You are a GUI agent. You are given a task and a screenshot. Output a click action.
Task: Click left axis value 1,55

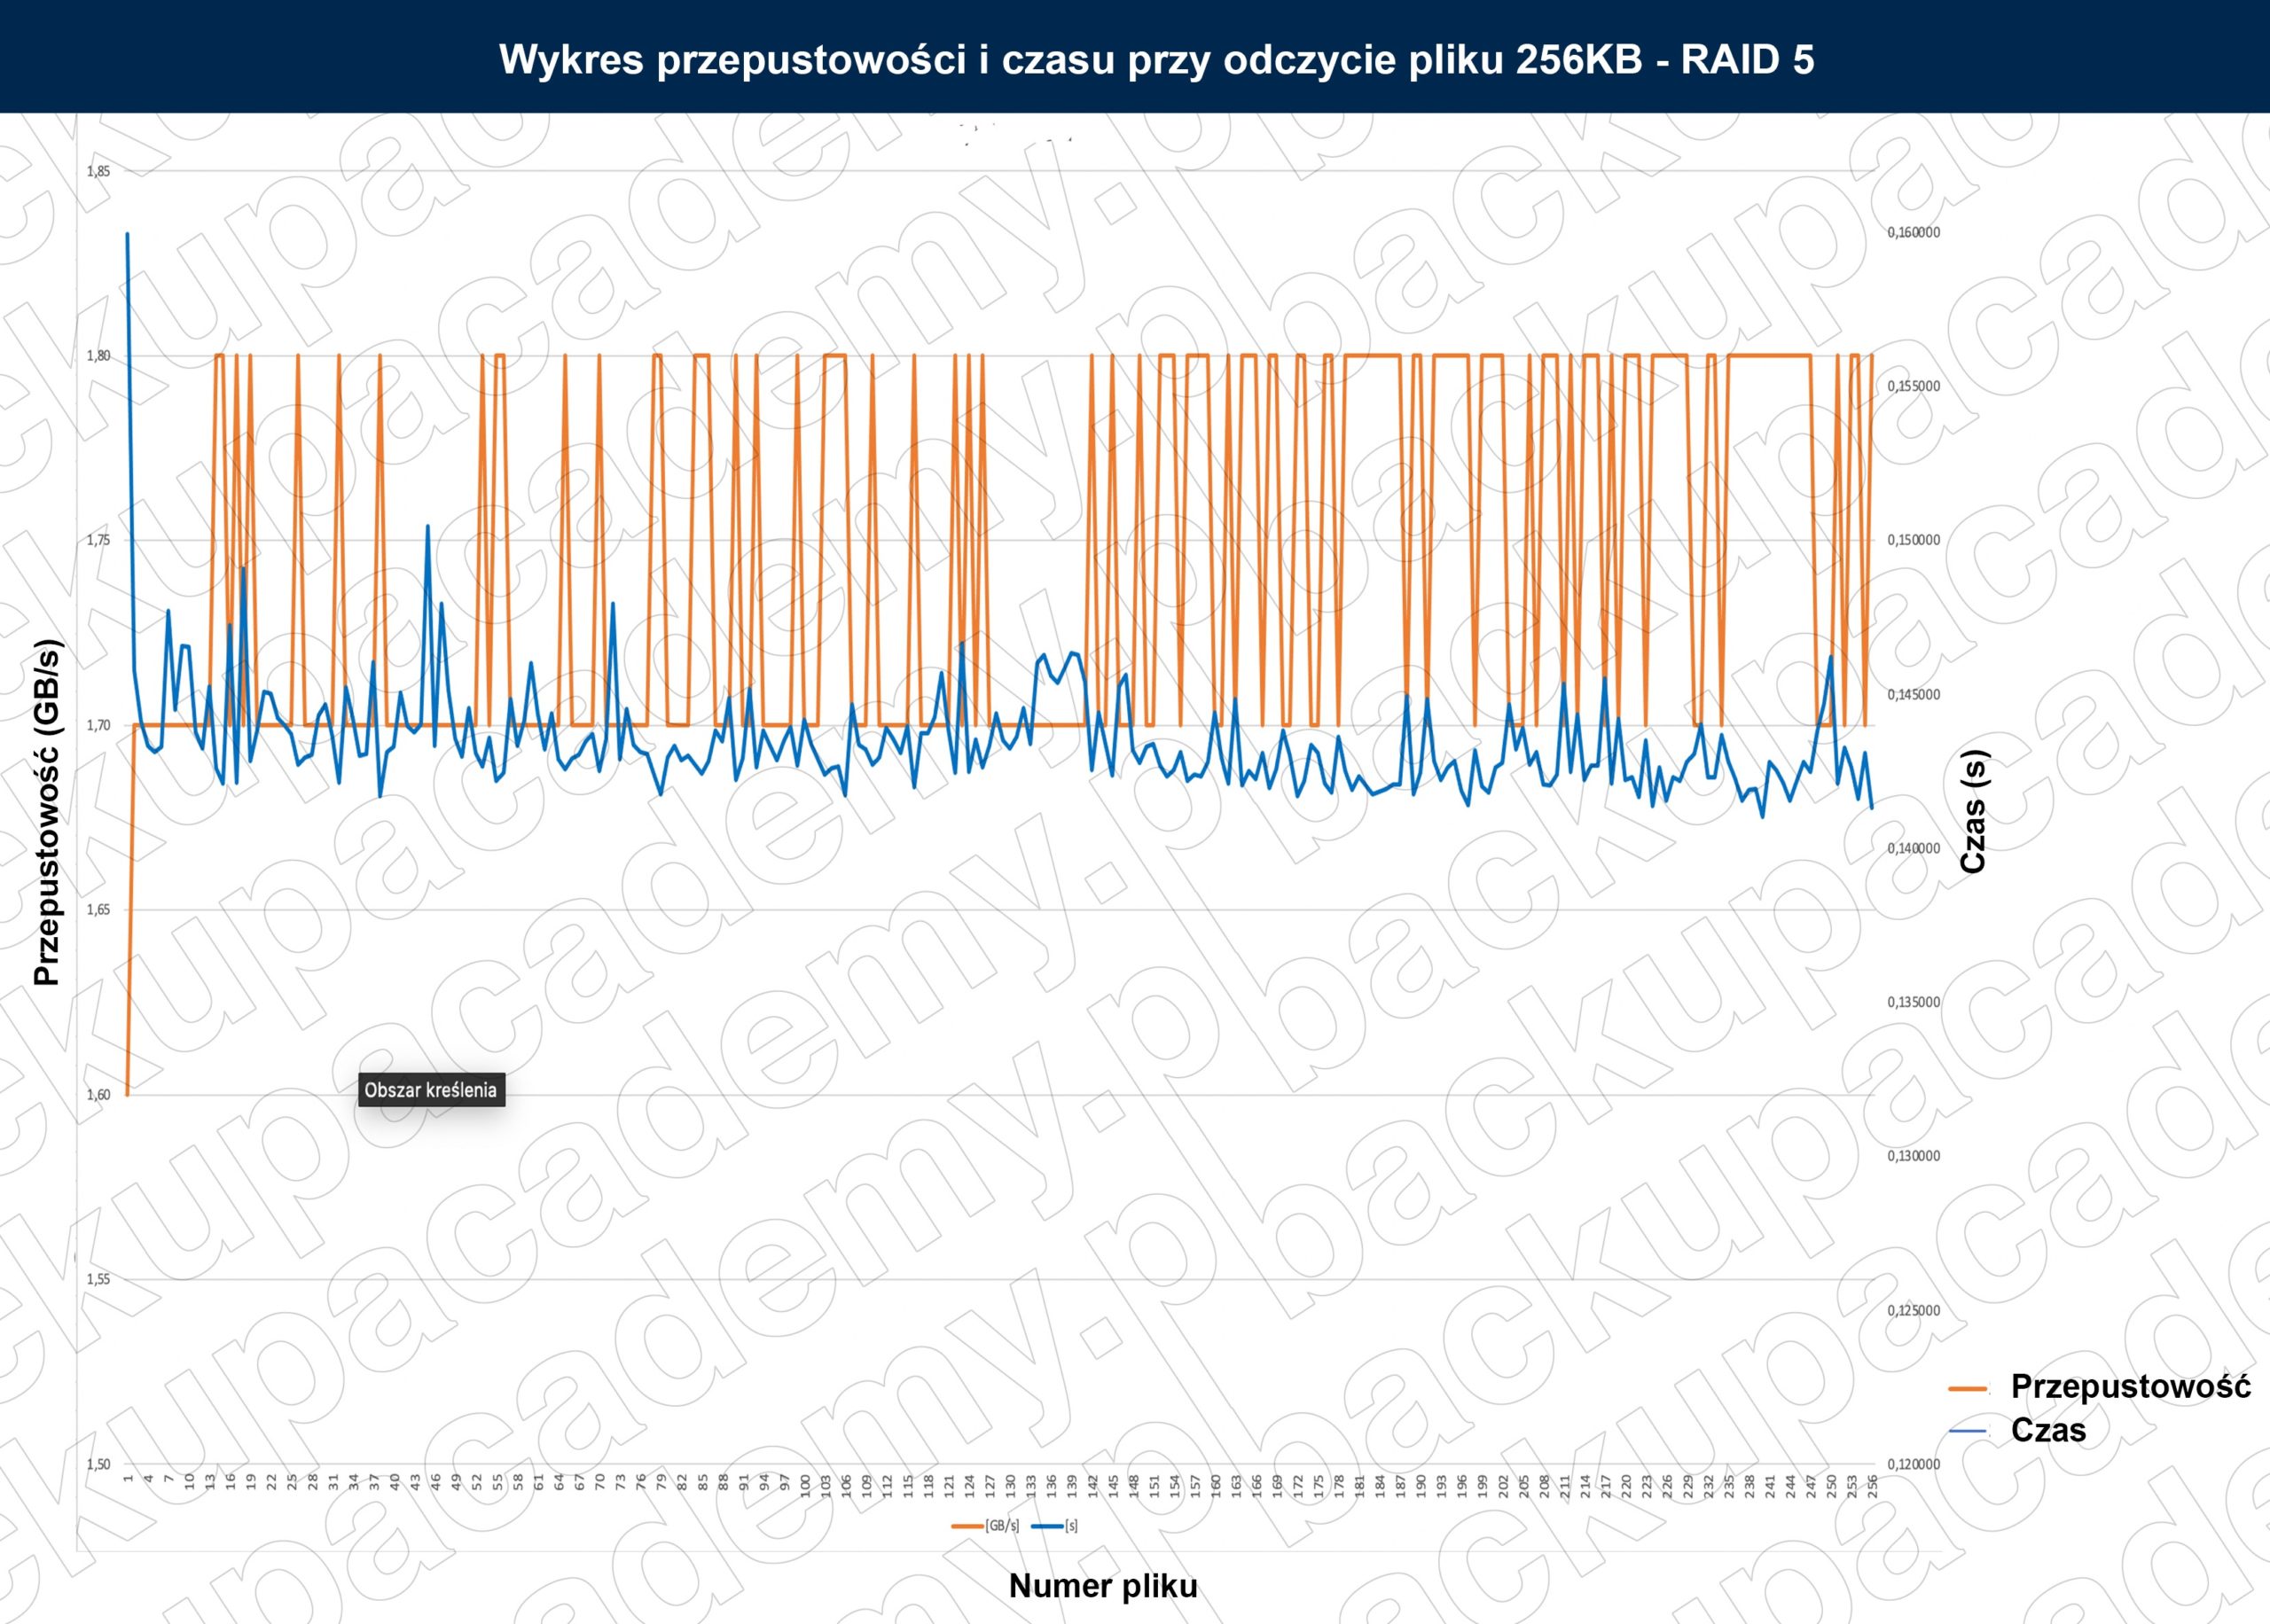(98, 1279)
